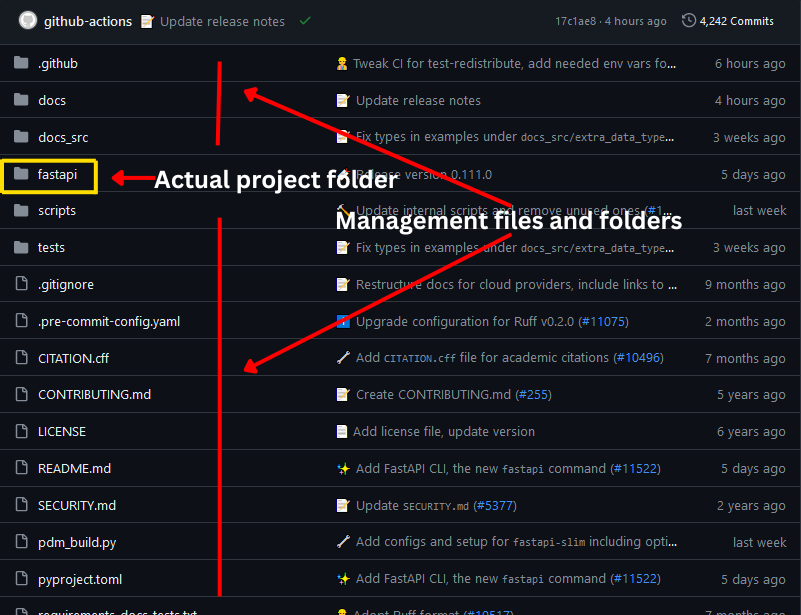This screenshot has height=615, width=801.
Task: Click the green check commit status icon
Action: (305, 21)
